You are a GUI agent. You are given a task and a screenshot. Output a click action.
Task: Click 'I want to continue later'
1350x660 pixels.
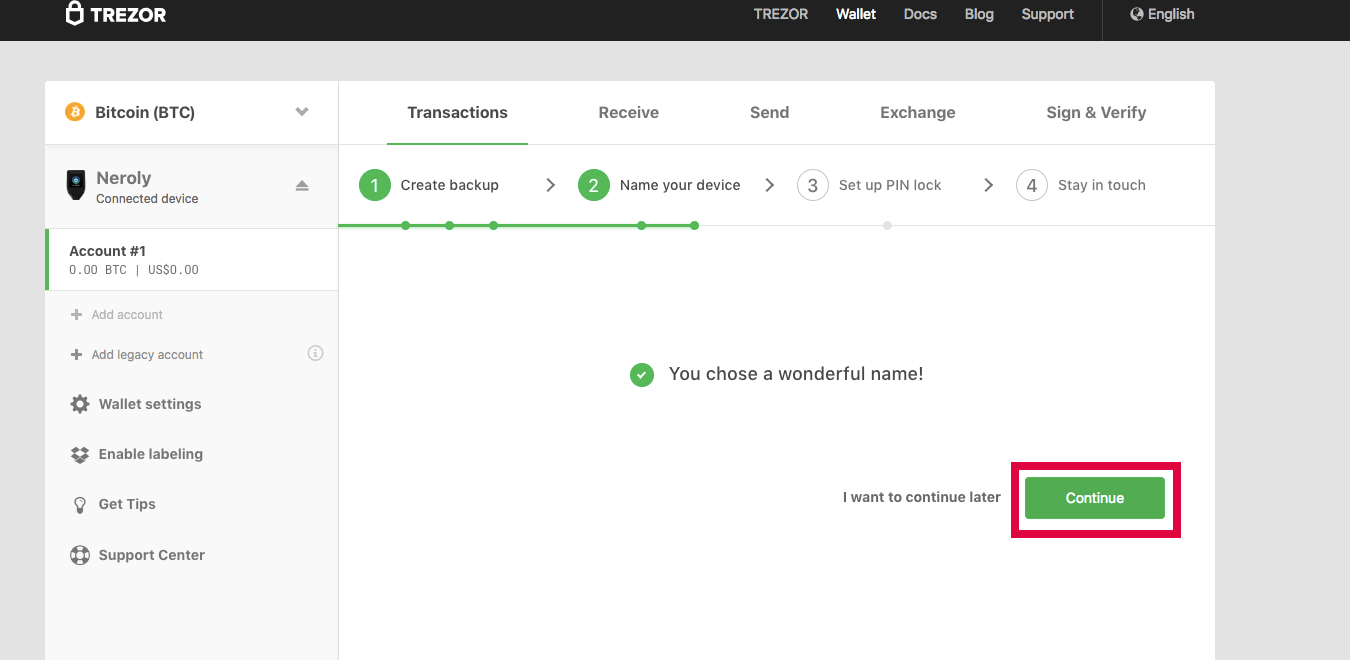coord(921,497)
